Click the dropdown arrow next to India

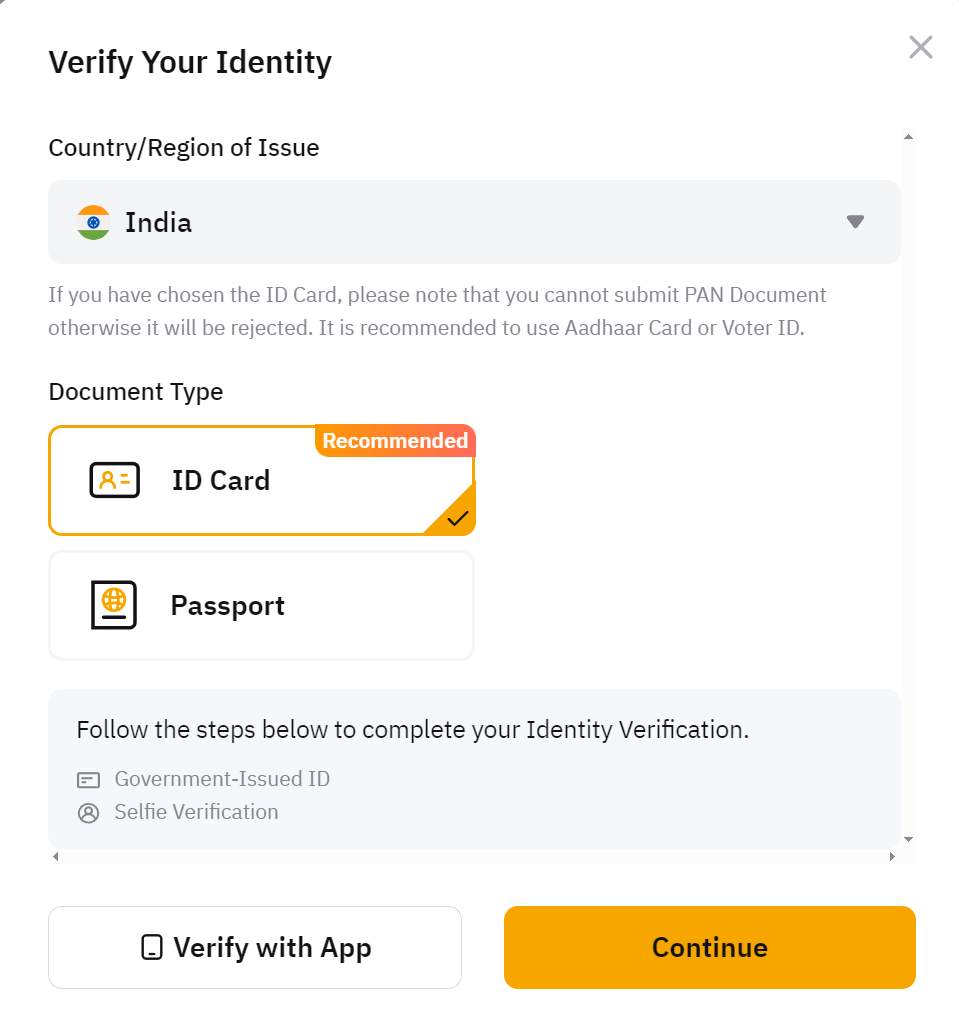[855, 222]
